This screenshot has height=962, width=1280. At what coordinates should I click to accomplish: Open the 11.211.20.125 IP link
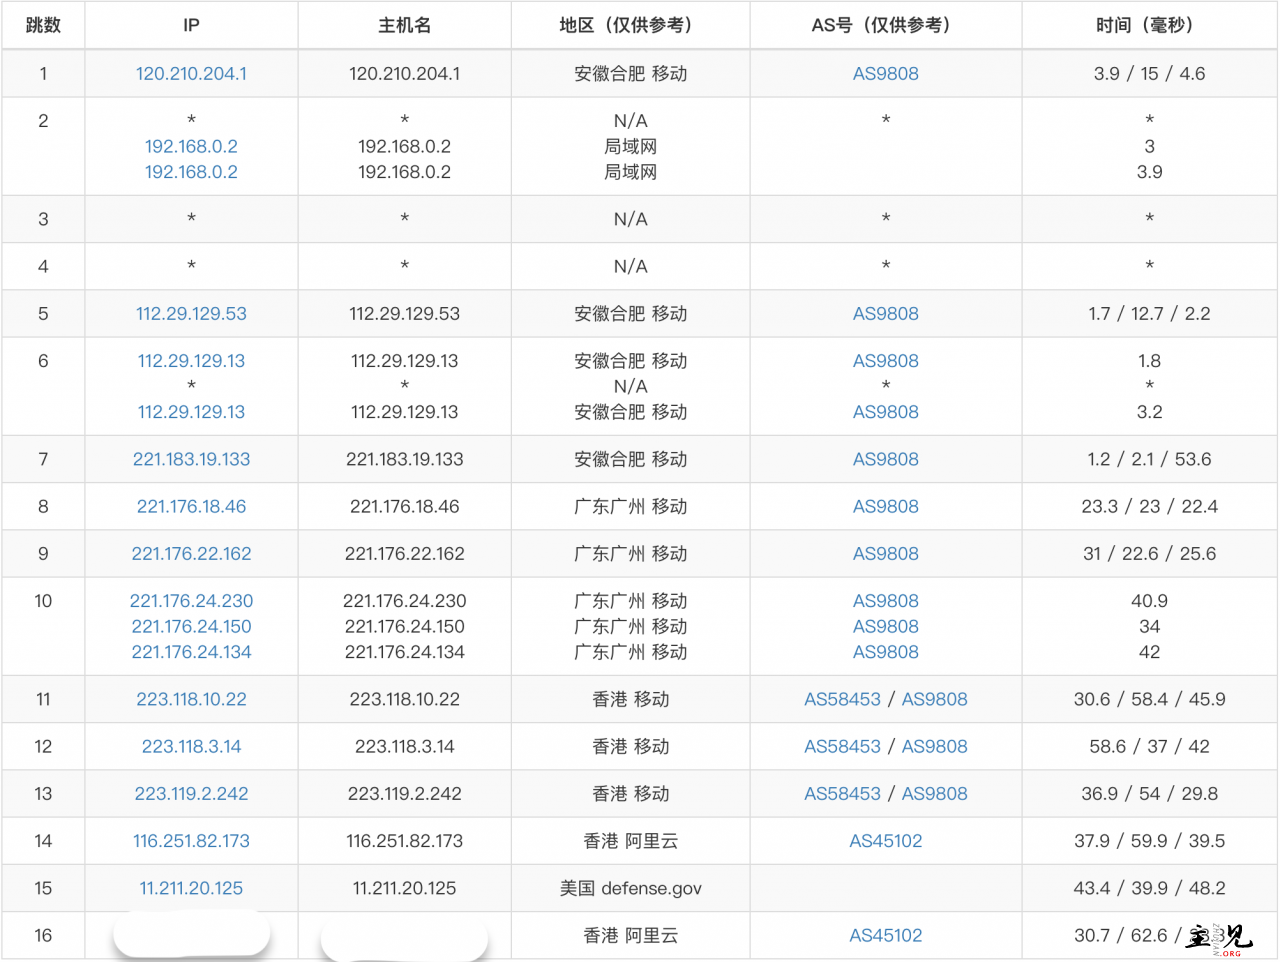[191, 889]
